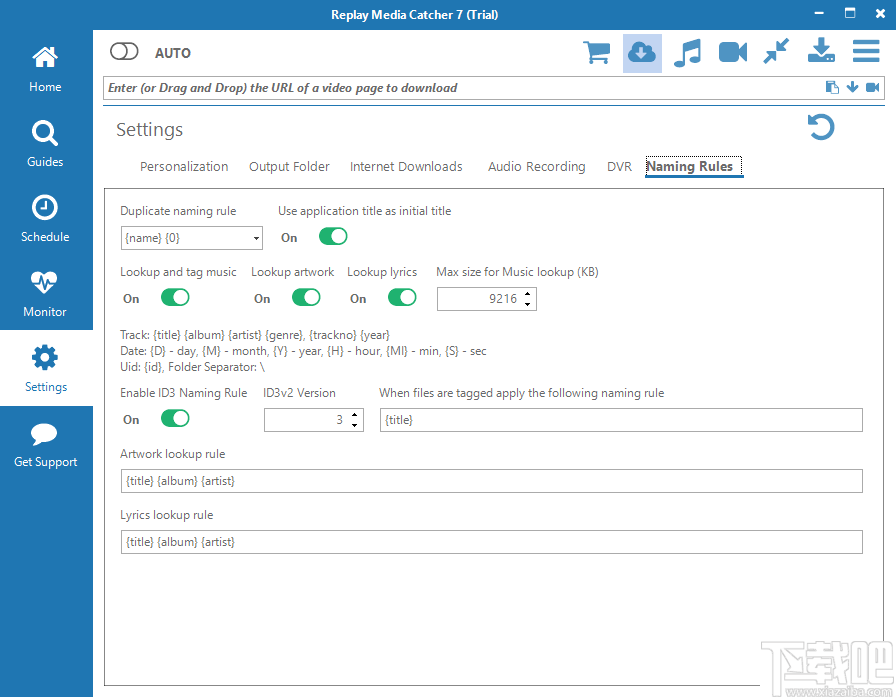Disable Lookup and tag music toggle
This screenshot has height=697, width=896.
pyautogui.click(x=174, y=298)
